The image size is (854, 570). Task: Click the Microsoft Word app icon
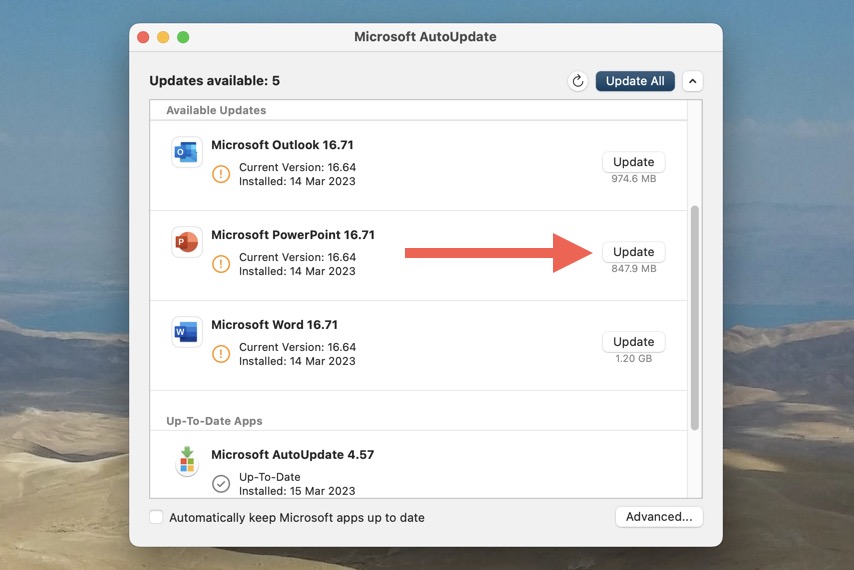(x=186, y=332)
